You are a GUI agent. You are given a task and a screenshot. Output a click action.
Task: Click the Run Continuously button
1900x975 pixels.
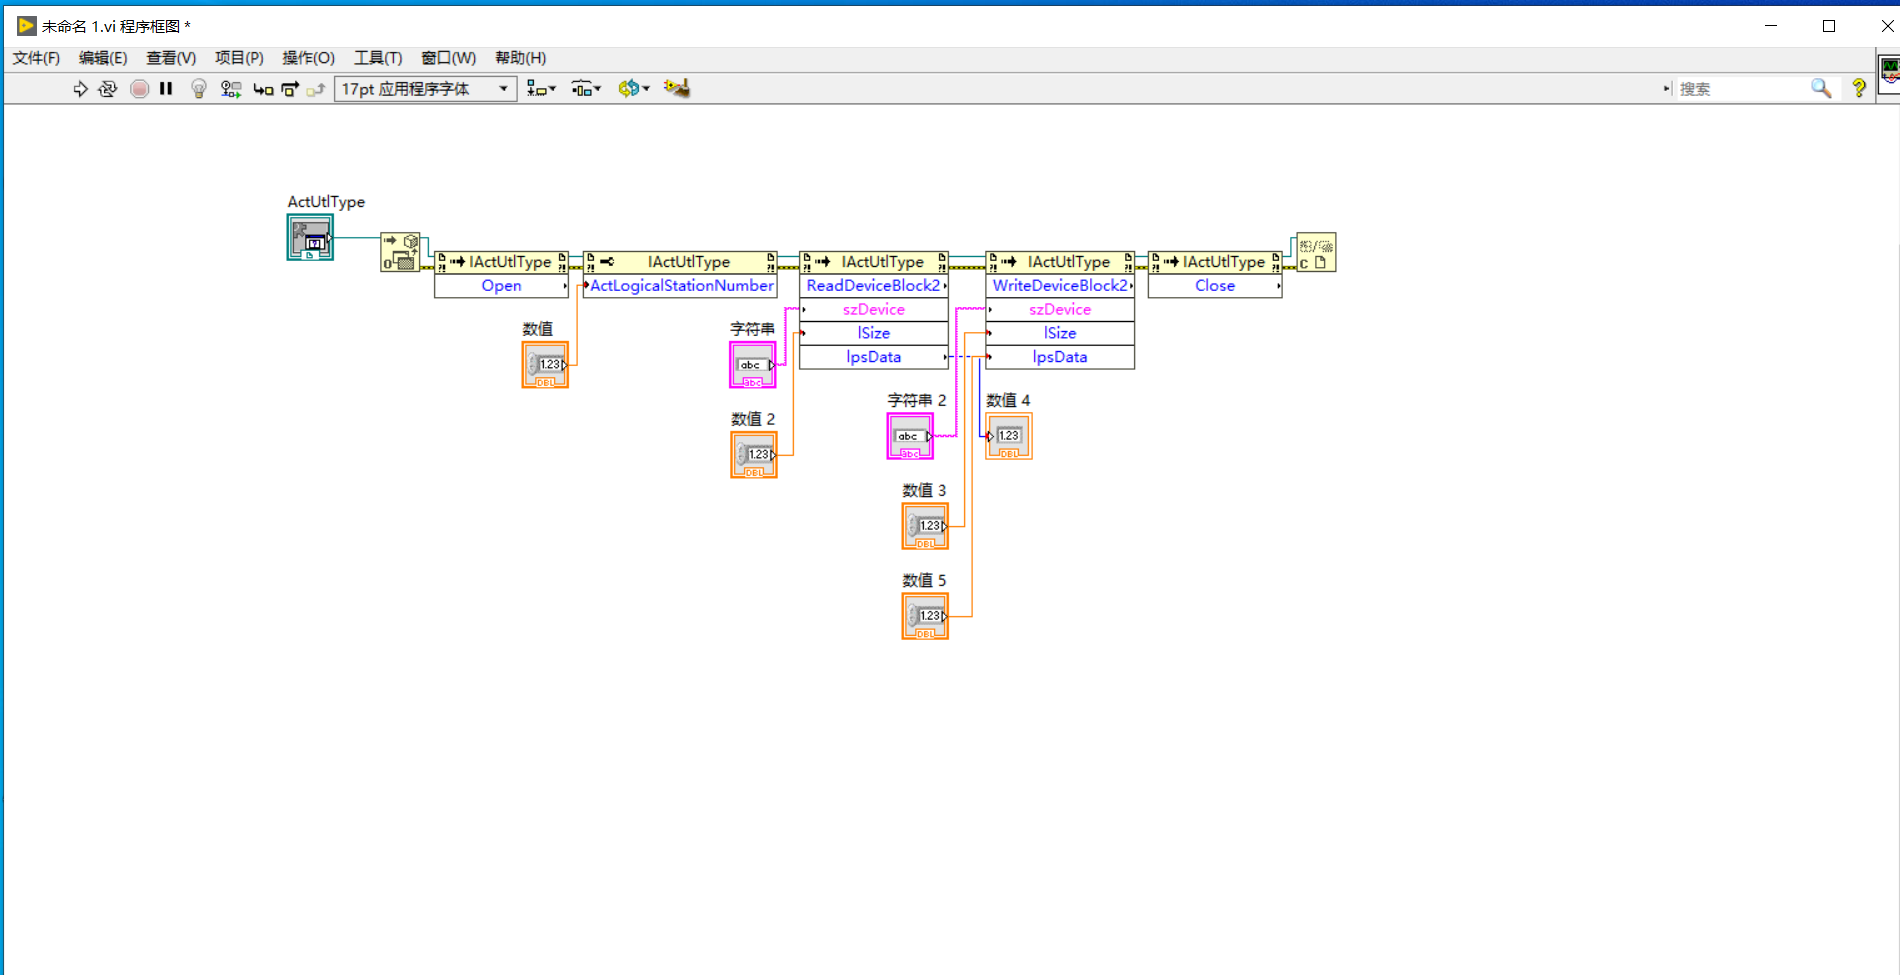[x=108, y=89]
